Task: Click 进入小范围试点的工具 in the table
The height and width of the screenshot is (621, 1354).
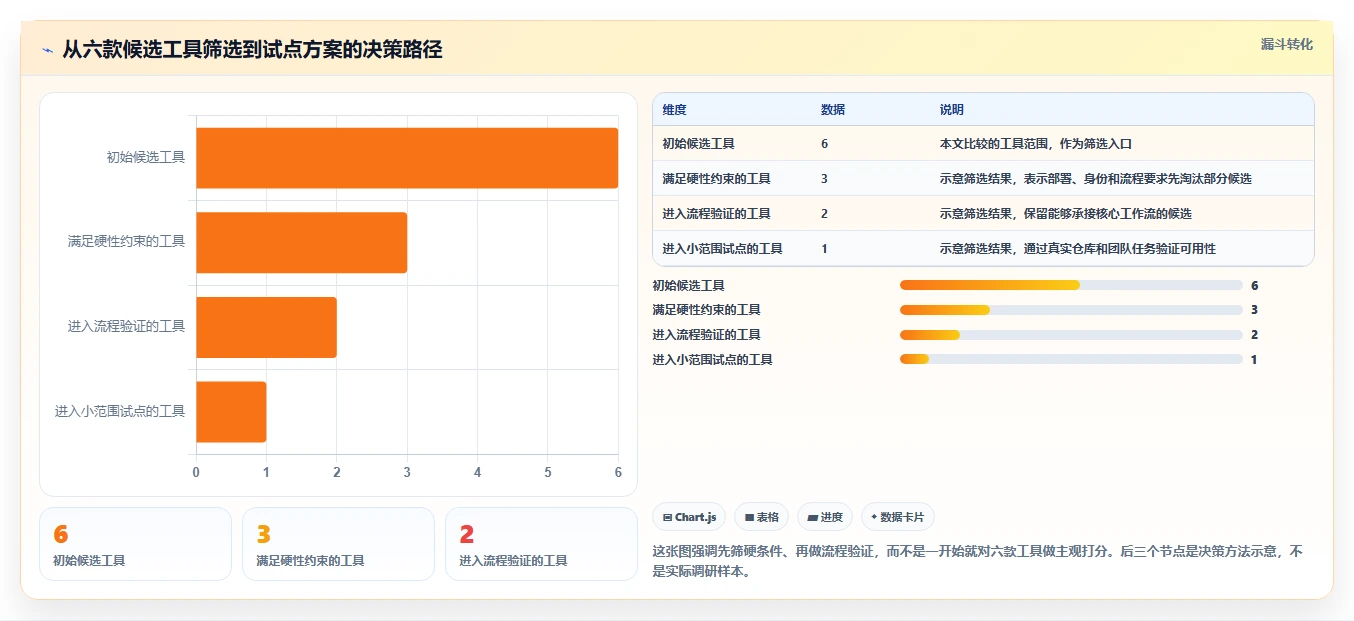Action: pos(722,249)
